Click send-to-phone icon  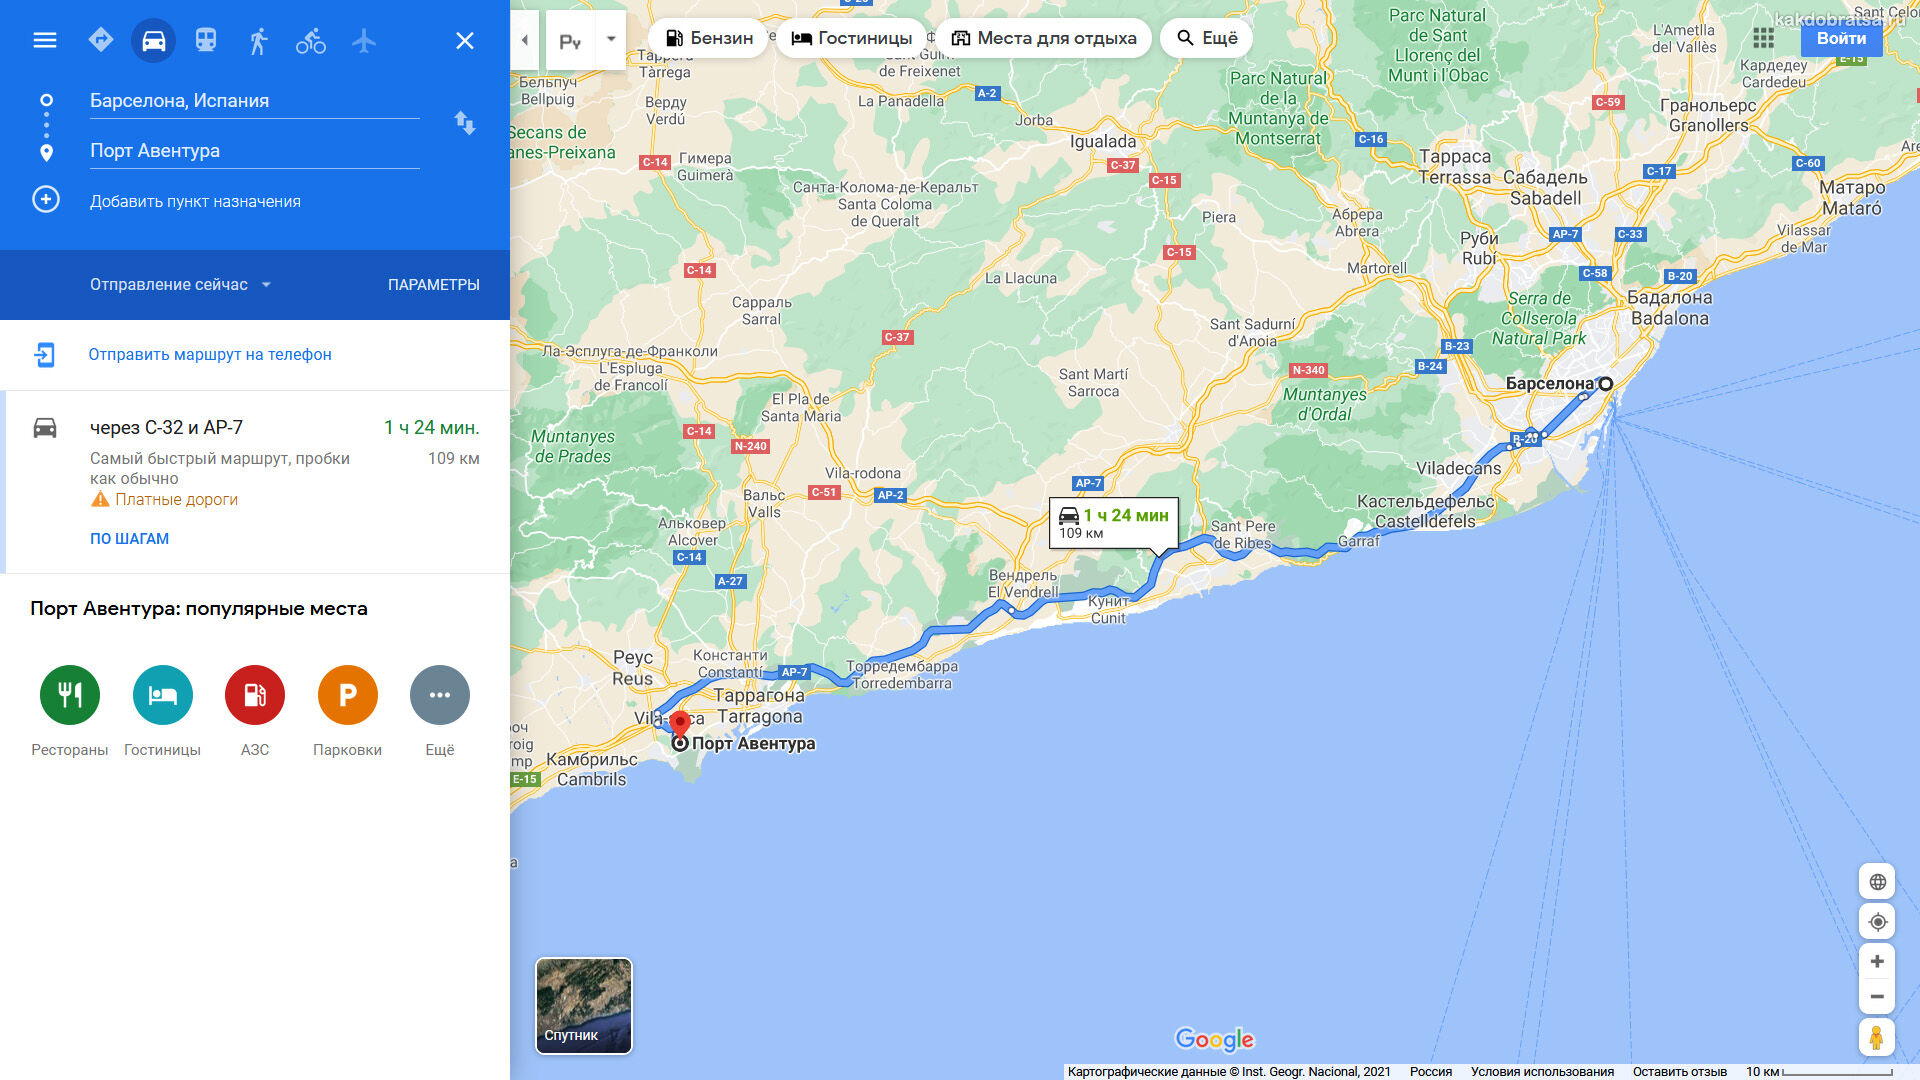pos(45,355)
